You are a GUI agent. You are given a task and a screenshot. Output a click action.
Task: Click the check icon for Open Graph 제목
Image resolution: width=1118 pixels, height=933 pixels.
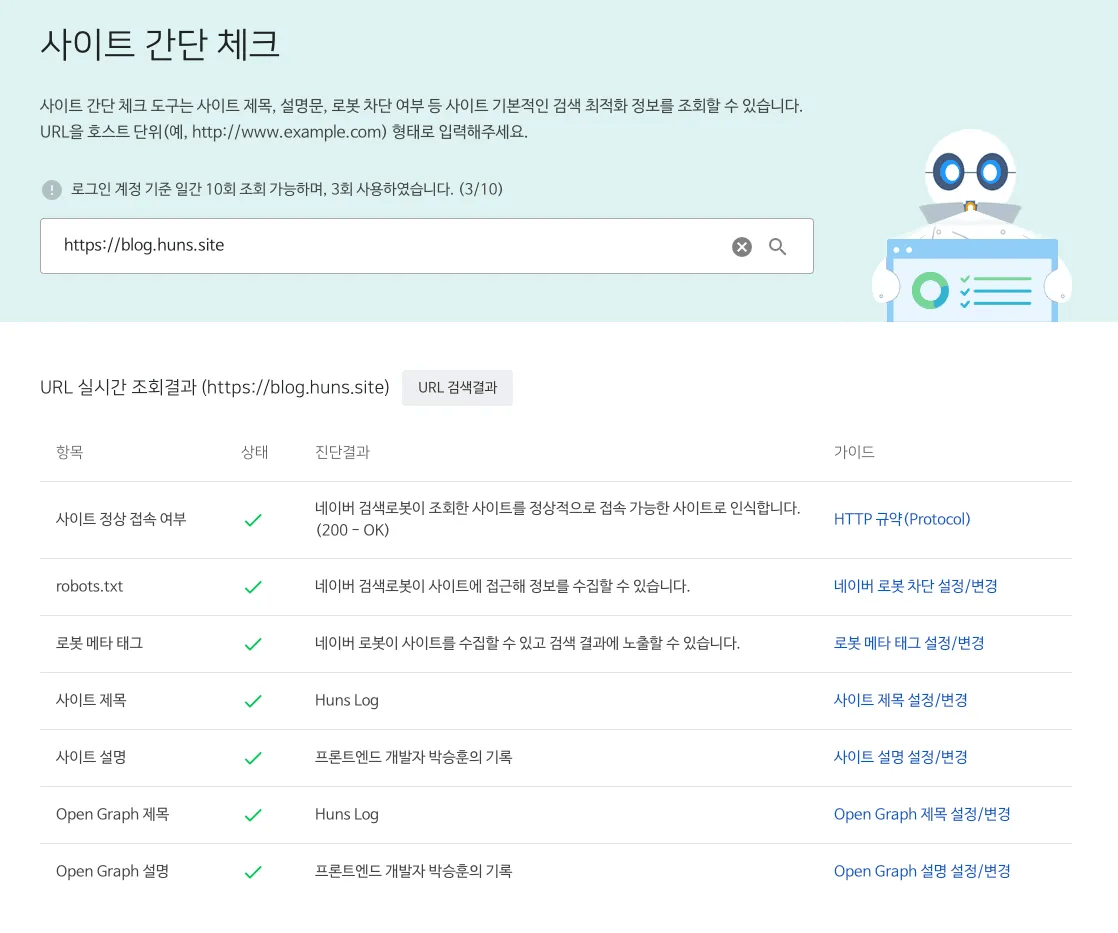(253, 815)
